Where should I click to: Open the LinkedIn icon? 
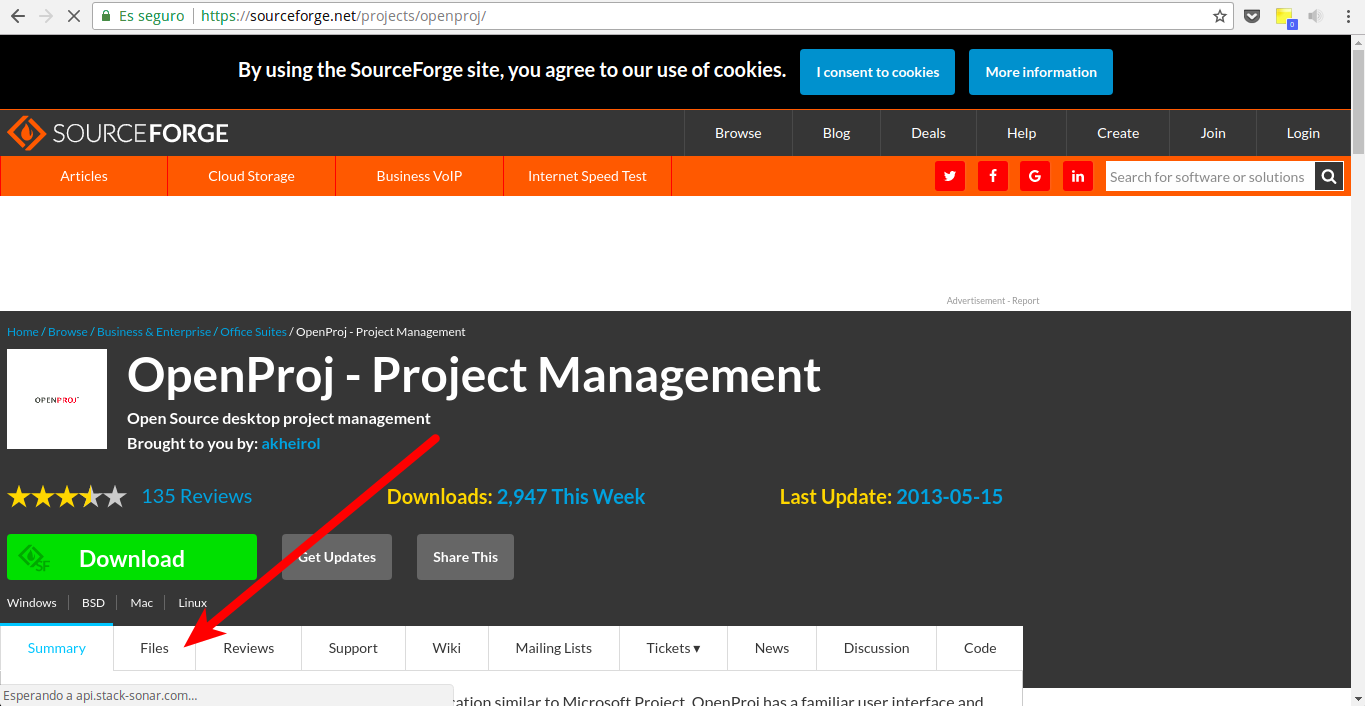pyautogui.click(x=1078, y=176)
